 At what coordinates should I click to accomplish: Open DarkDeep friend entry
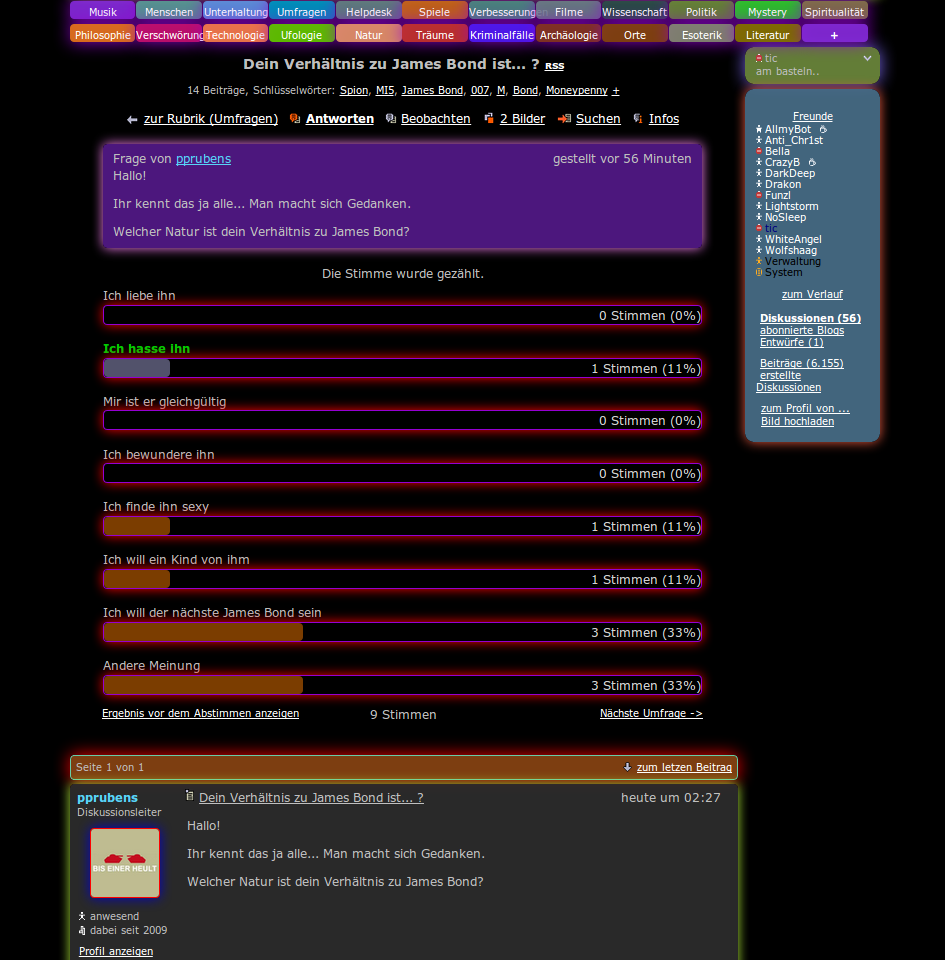790,173
